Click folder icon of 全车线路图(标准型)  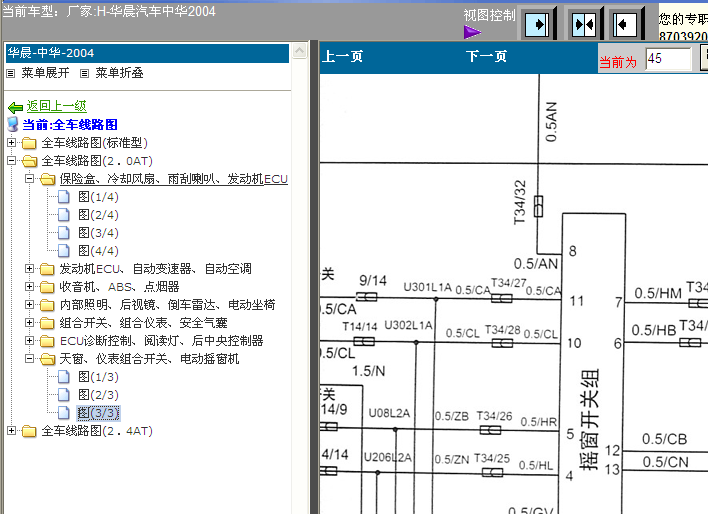coord(29,143)
